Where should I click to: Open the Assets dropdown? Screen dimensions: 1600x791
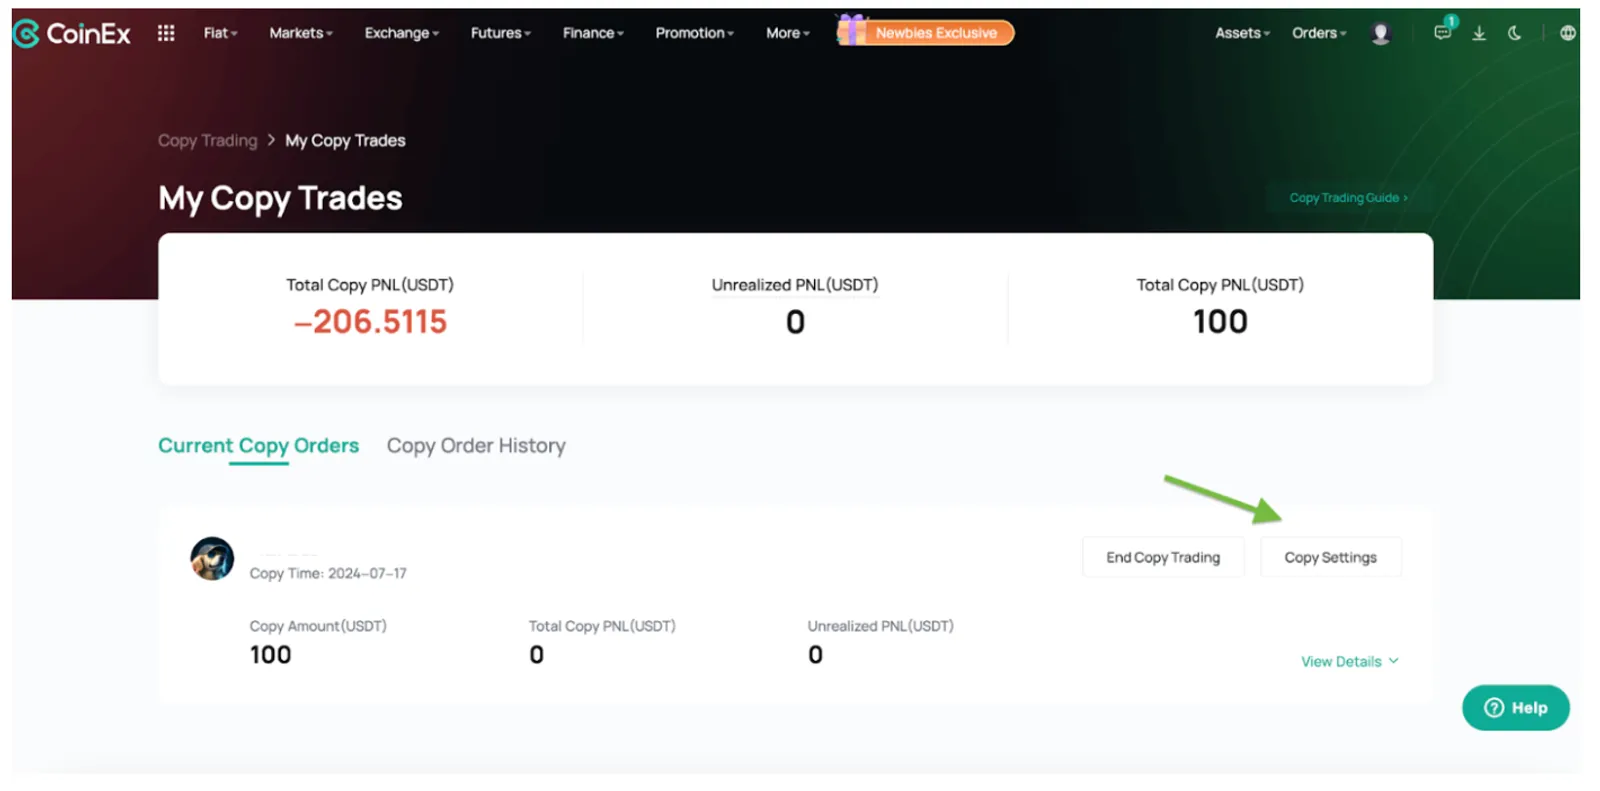(1243, 33)
